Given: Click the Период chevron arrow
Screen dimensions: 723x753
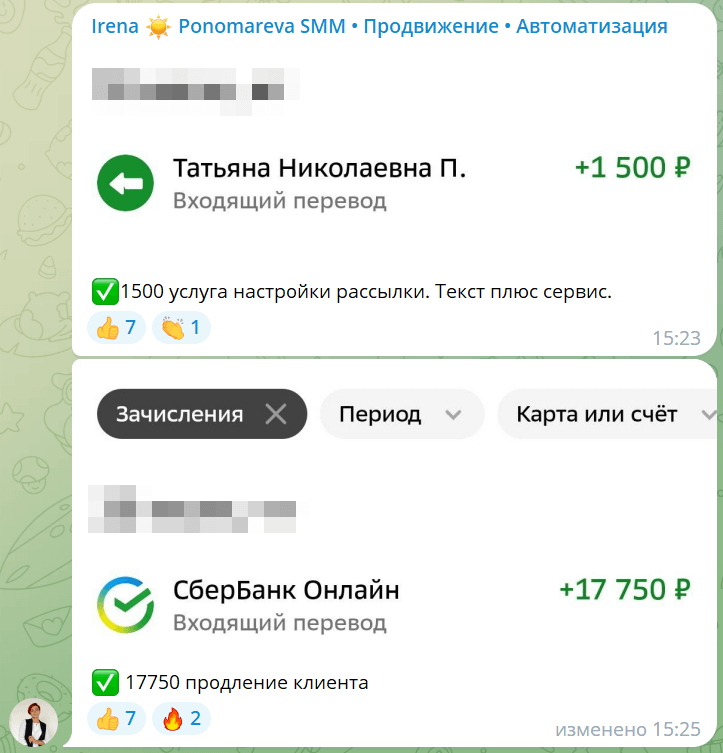Looking at the screenshot, I should (453, 414).
